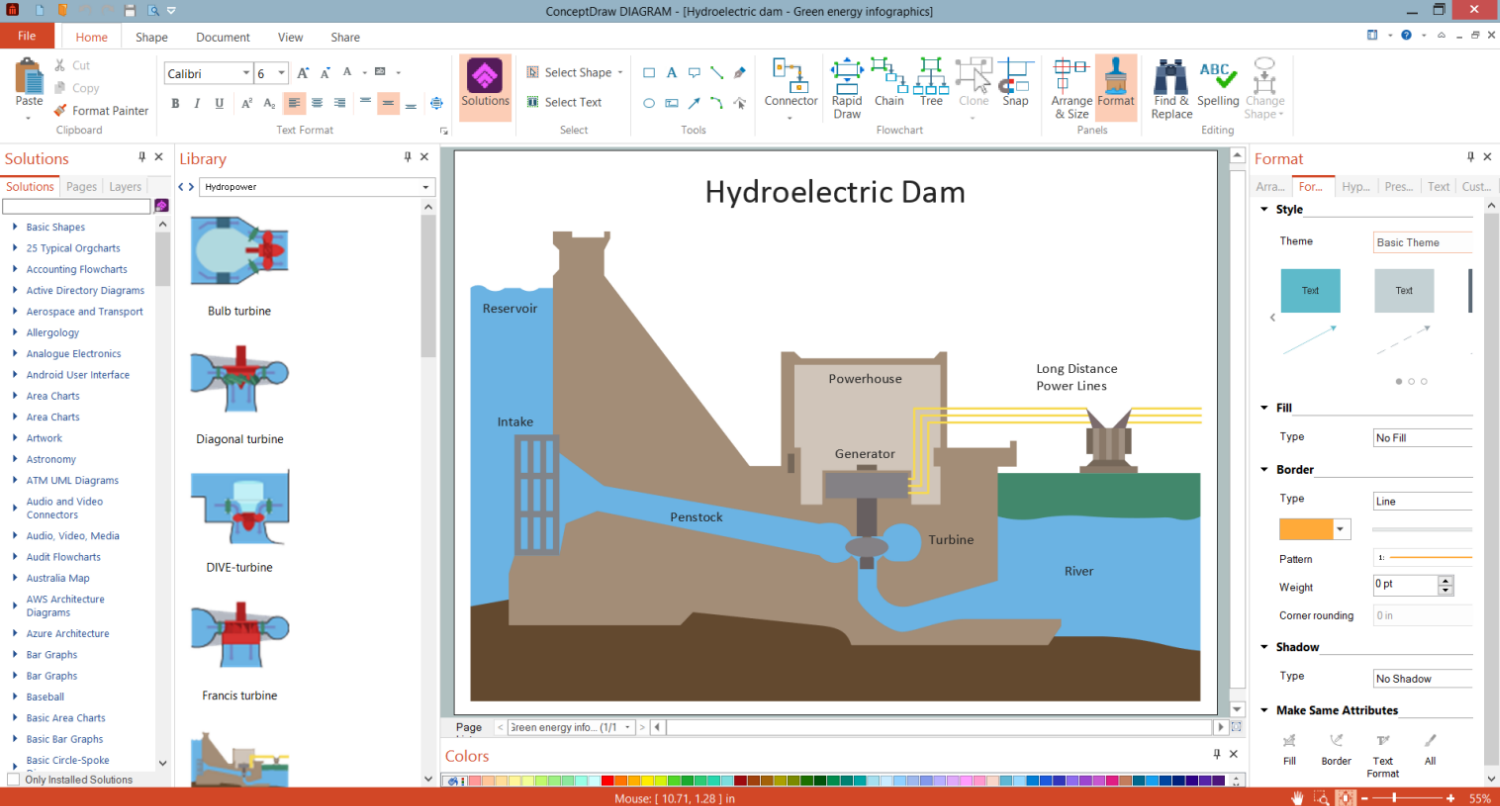Pick the eyedropper tool in Tools
Viewport: 1500px width, 806px height.
[740, 73]
